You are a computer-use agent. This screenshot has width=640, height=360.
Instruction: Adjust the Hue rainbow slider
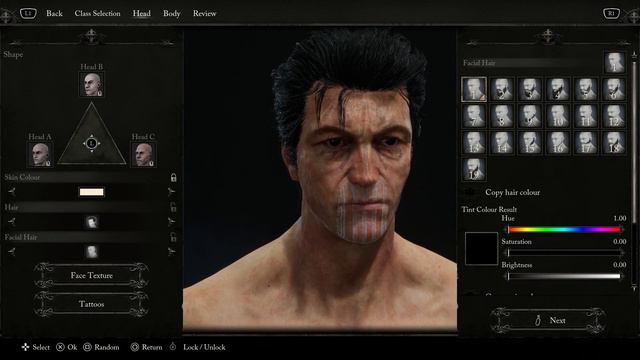(x=564, y=230)
